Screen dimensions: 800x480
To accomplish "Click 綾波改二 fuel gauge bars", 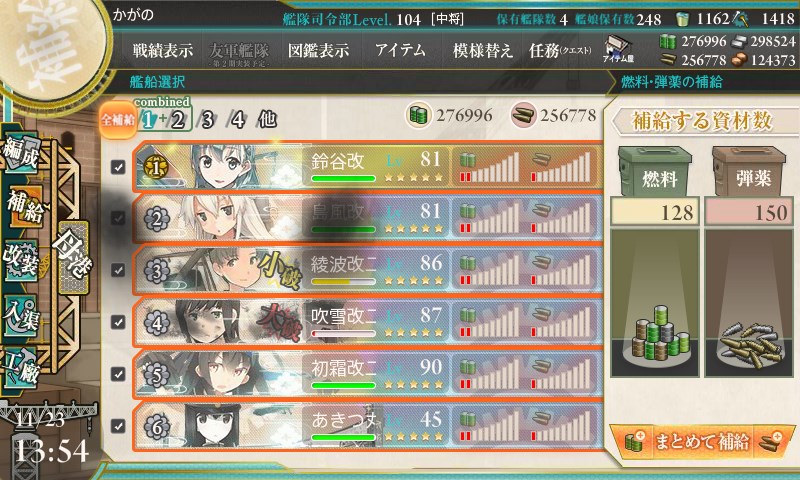I will (x=489, y=270).
